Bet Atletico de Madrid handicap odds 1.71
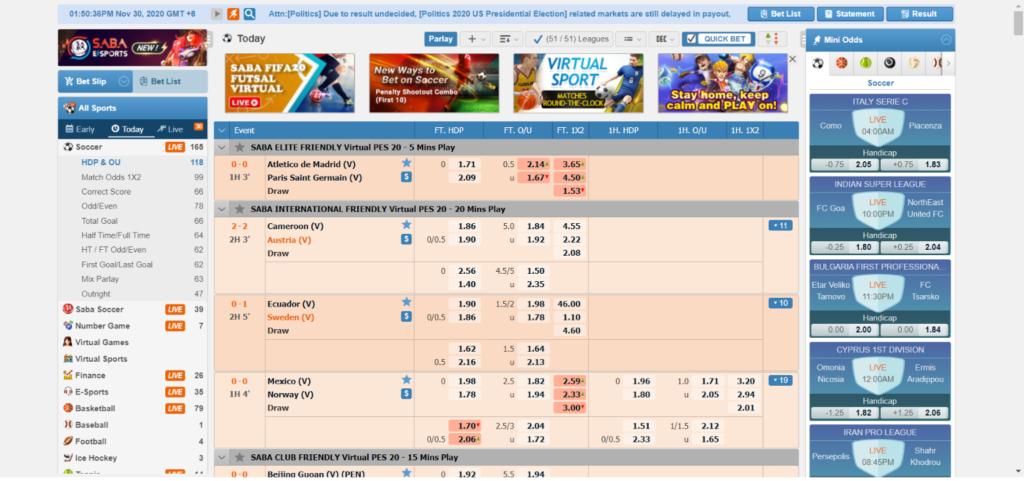1024x481 pixels. click(x=464, y=164)
